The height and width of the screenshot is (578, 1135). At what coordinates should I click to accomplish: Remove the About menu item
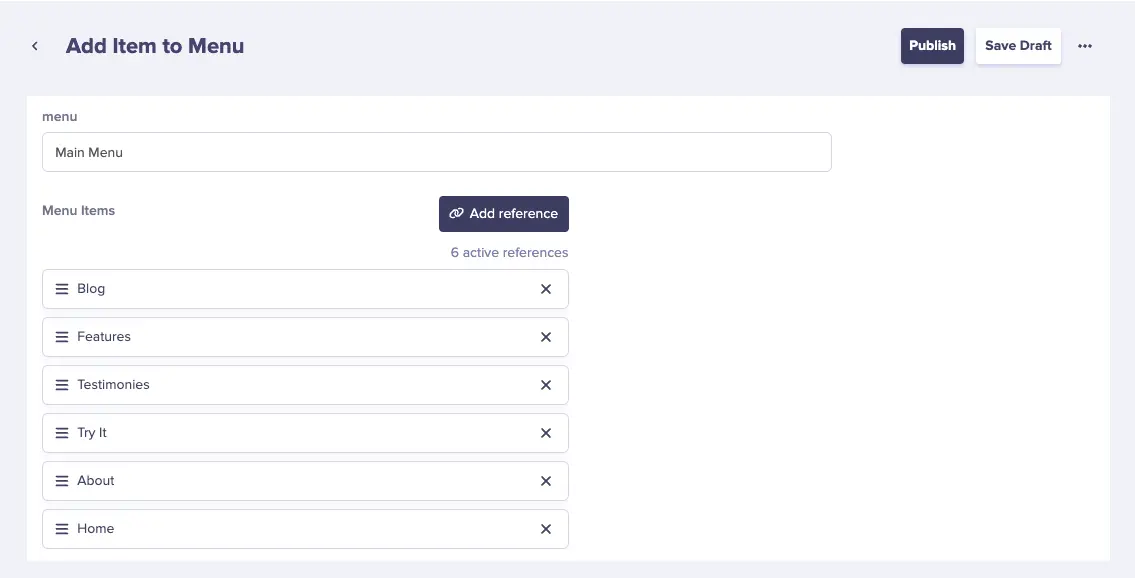tap(546, 481)
